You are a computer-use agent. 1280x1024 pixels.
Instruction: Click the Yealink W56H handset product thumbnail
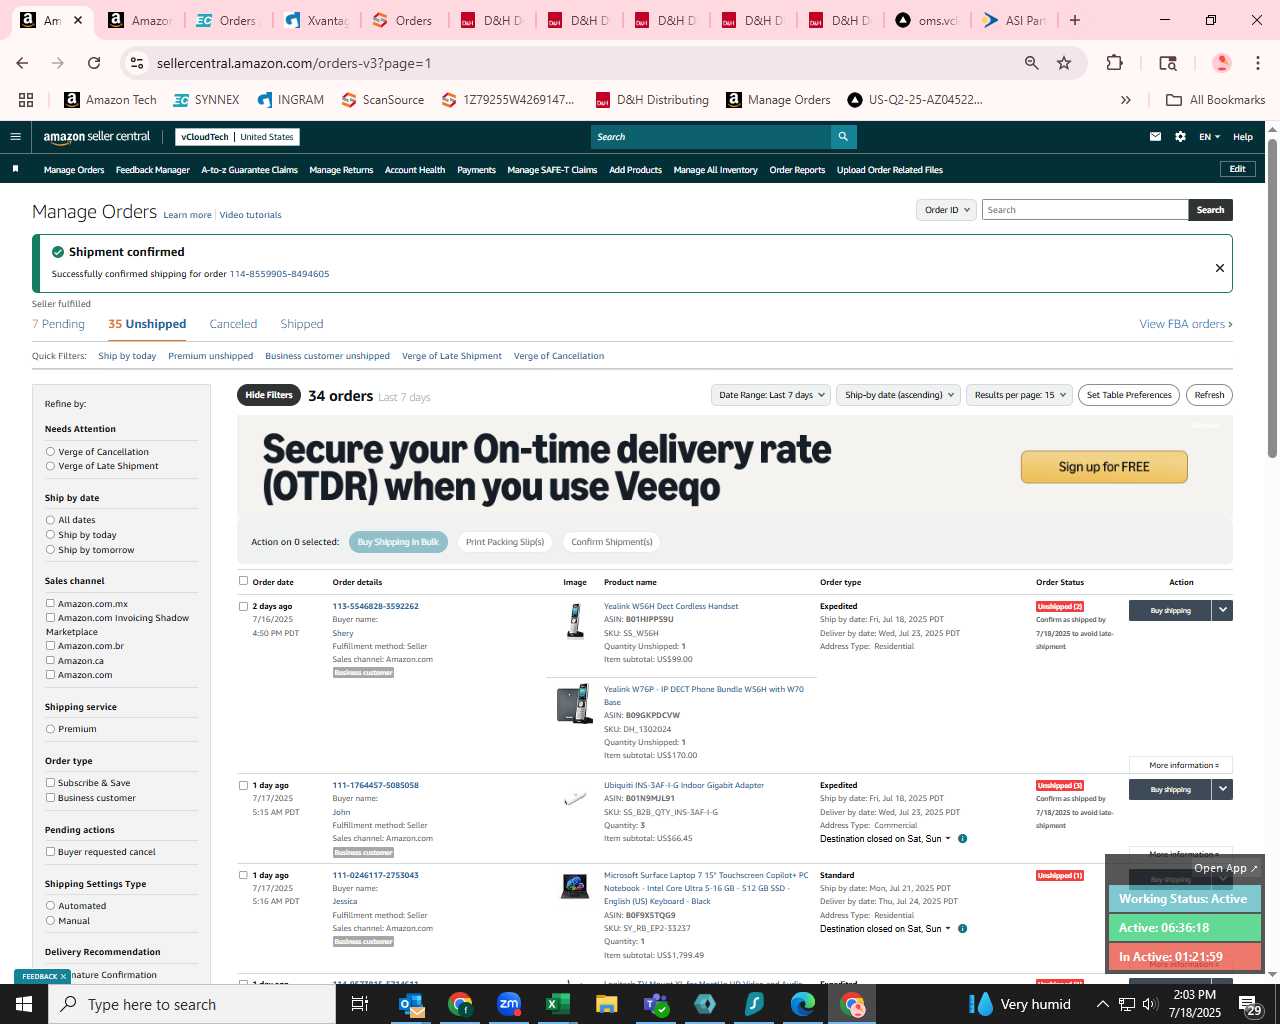click(575, 620)
